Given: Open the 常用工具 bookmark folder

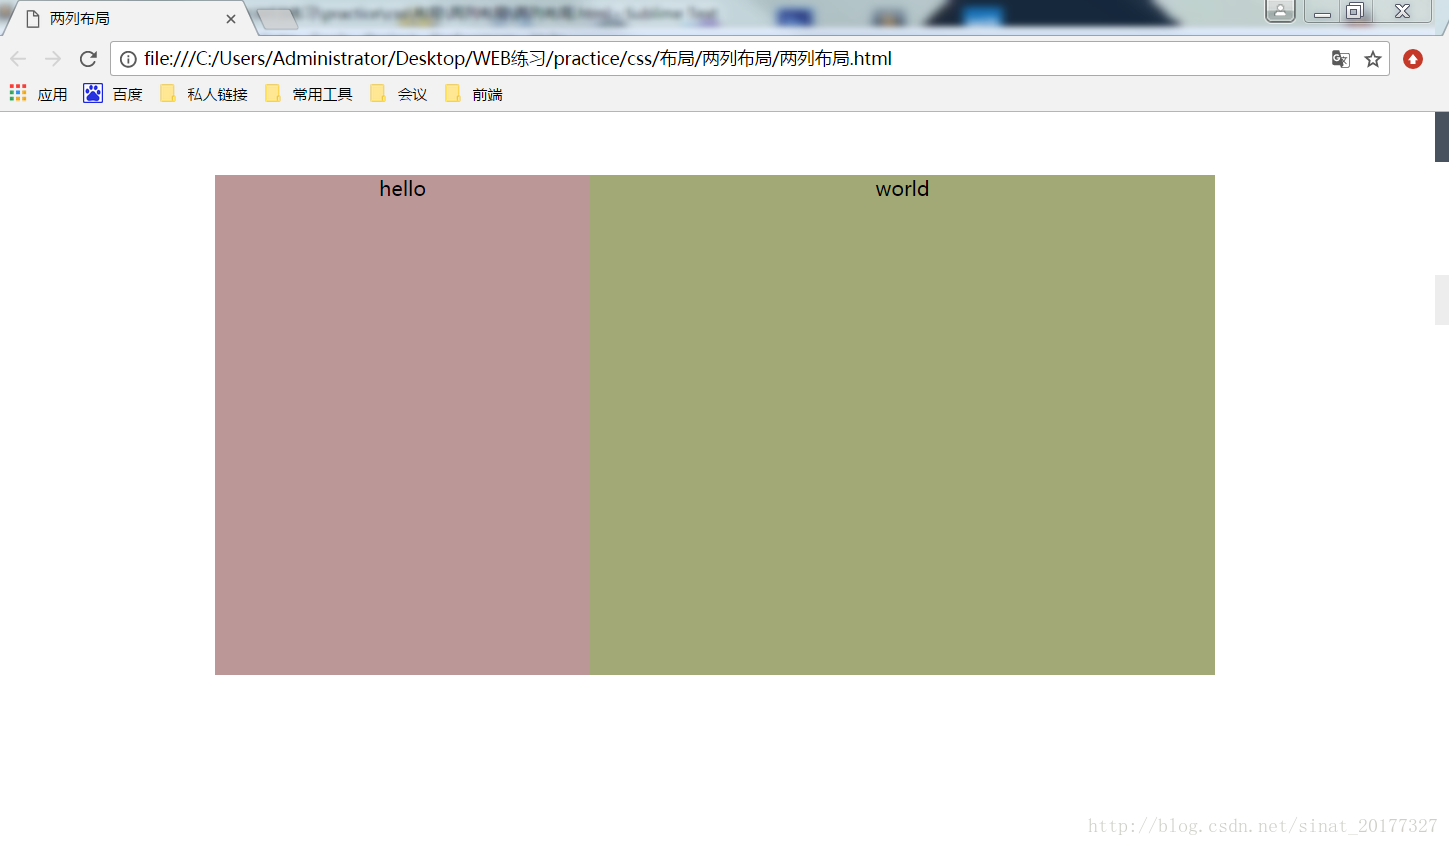Looking at the screenshot, I should [309, 94].
